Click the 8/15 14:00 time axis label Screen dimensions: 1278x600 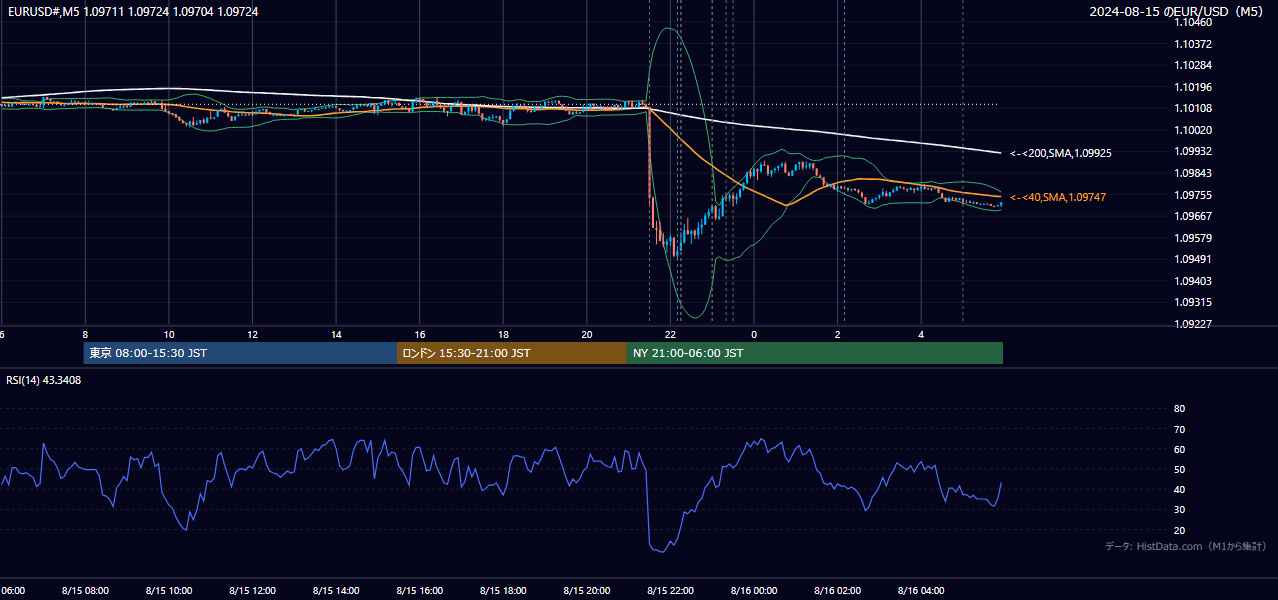coord(336,591)
